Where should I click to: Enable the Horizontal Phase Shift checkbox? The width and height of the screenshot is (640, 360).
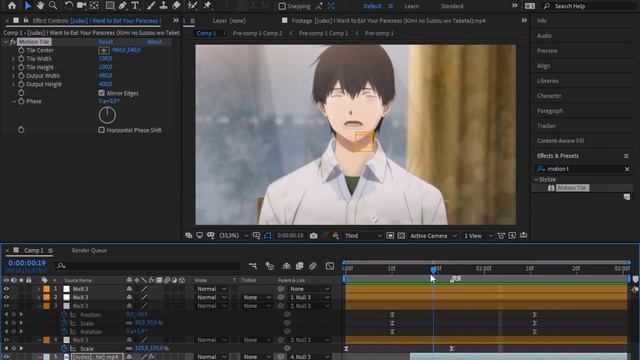coord(102,130)
